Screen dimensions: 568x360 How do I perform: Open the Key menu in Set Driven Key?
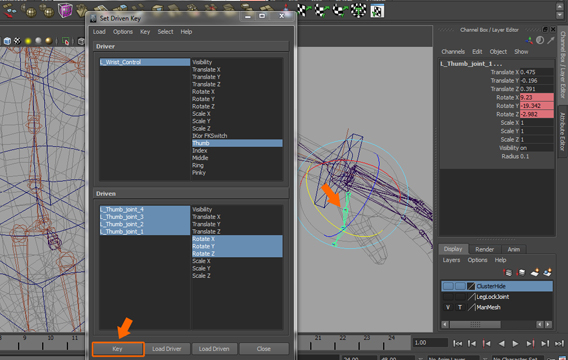pyautogui.click(x=145, y=32)
